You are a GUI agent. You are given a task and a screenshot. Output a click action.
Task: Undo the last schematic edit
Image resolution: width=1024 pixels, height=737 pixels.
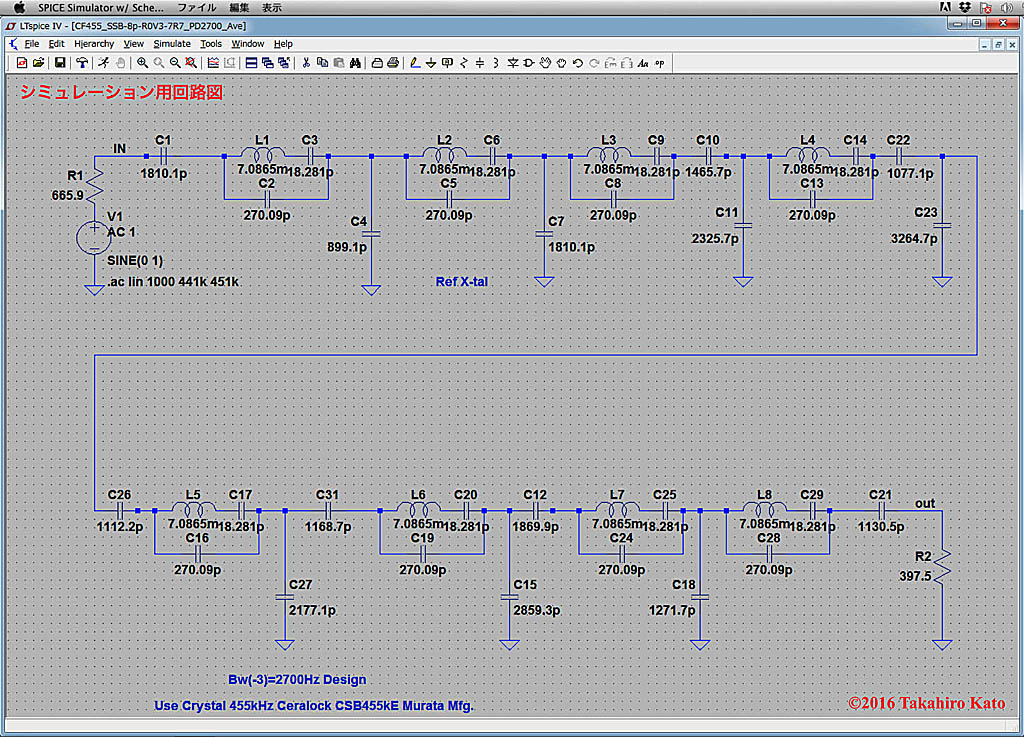coord(578,63)
